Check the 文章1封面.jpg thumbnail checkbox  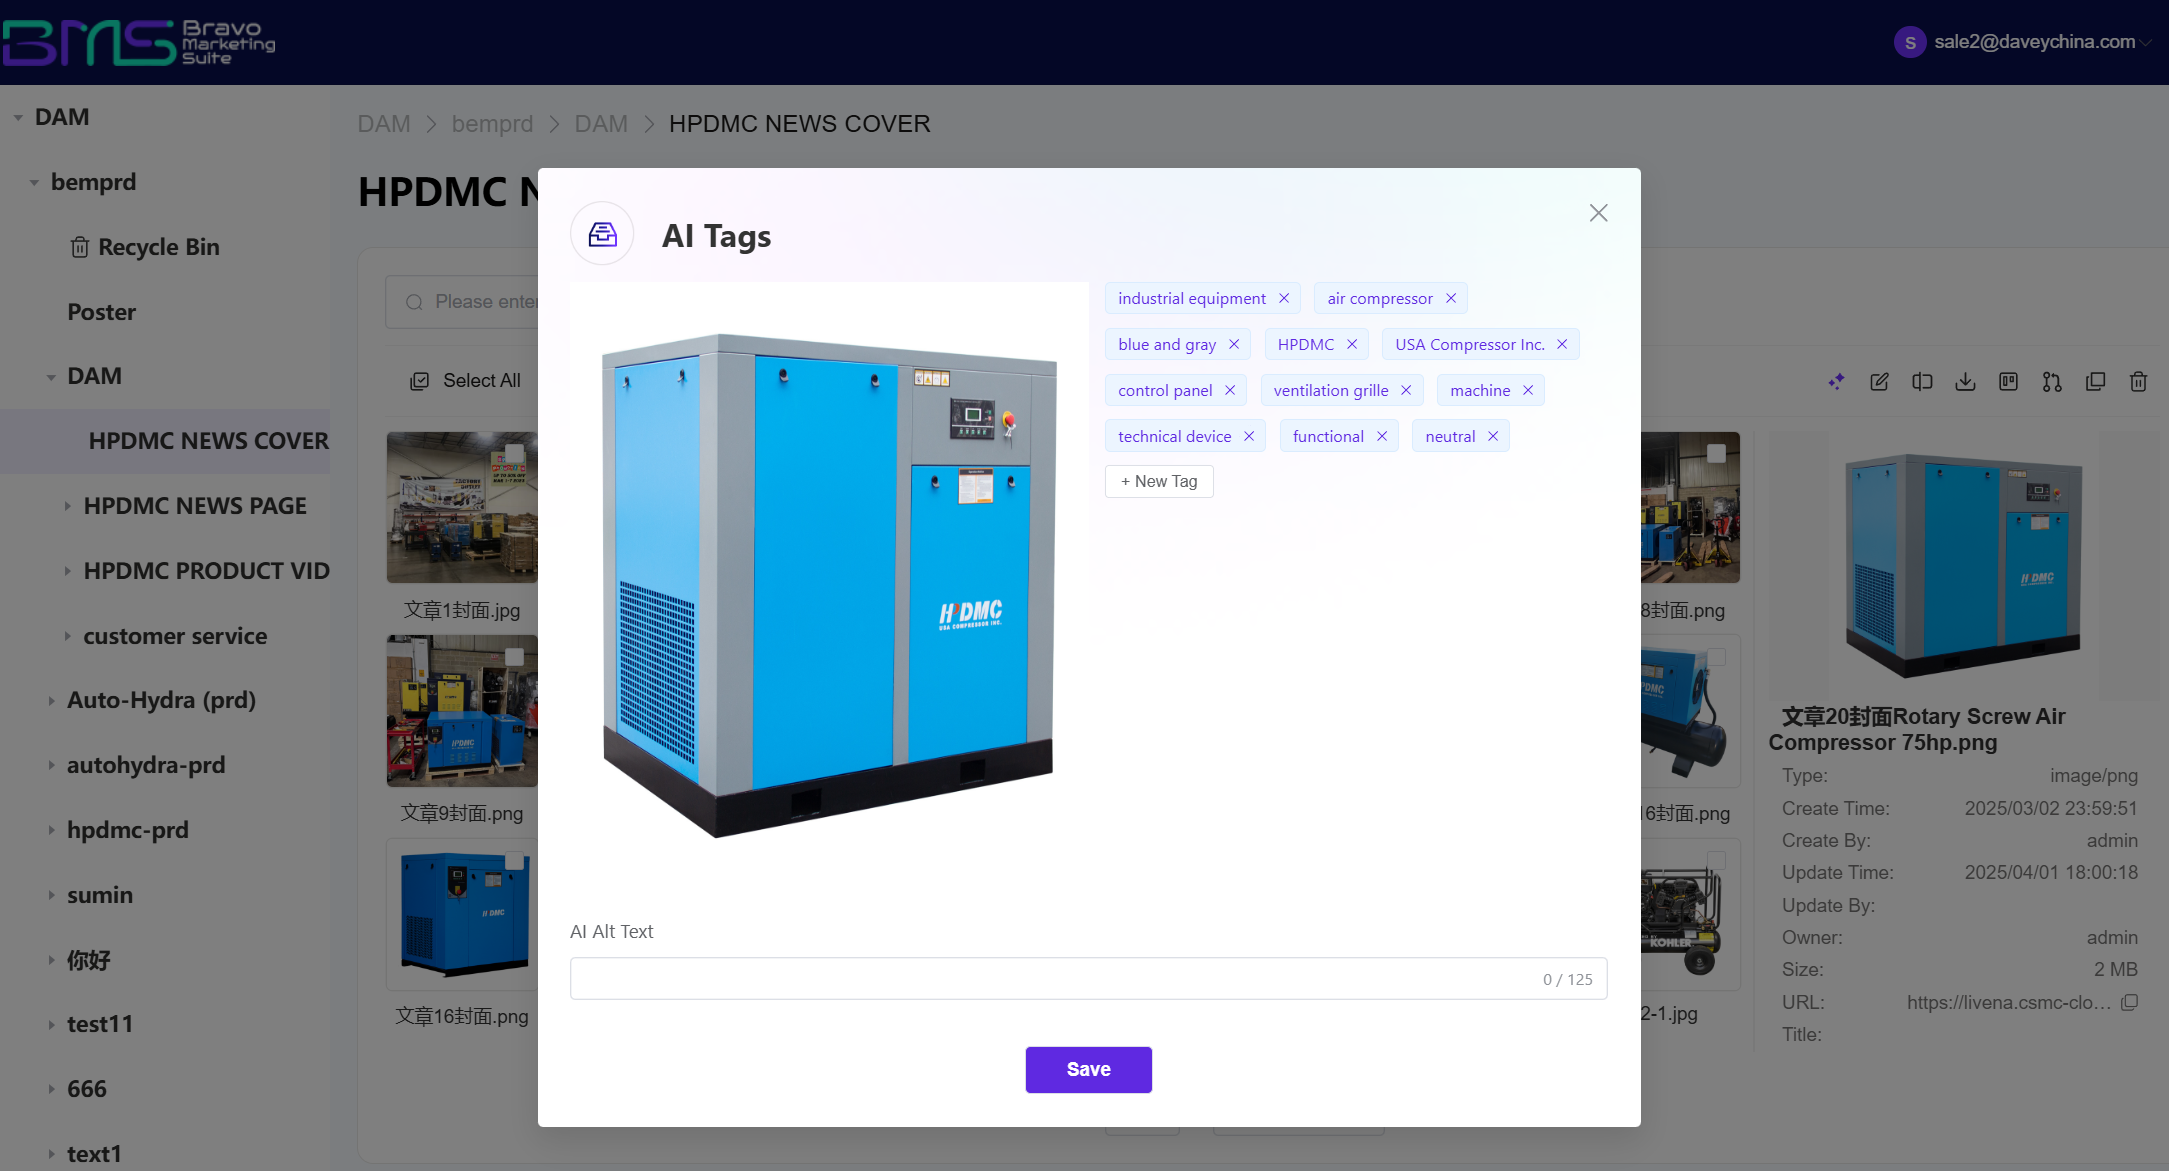point(515,453)
